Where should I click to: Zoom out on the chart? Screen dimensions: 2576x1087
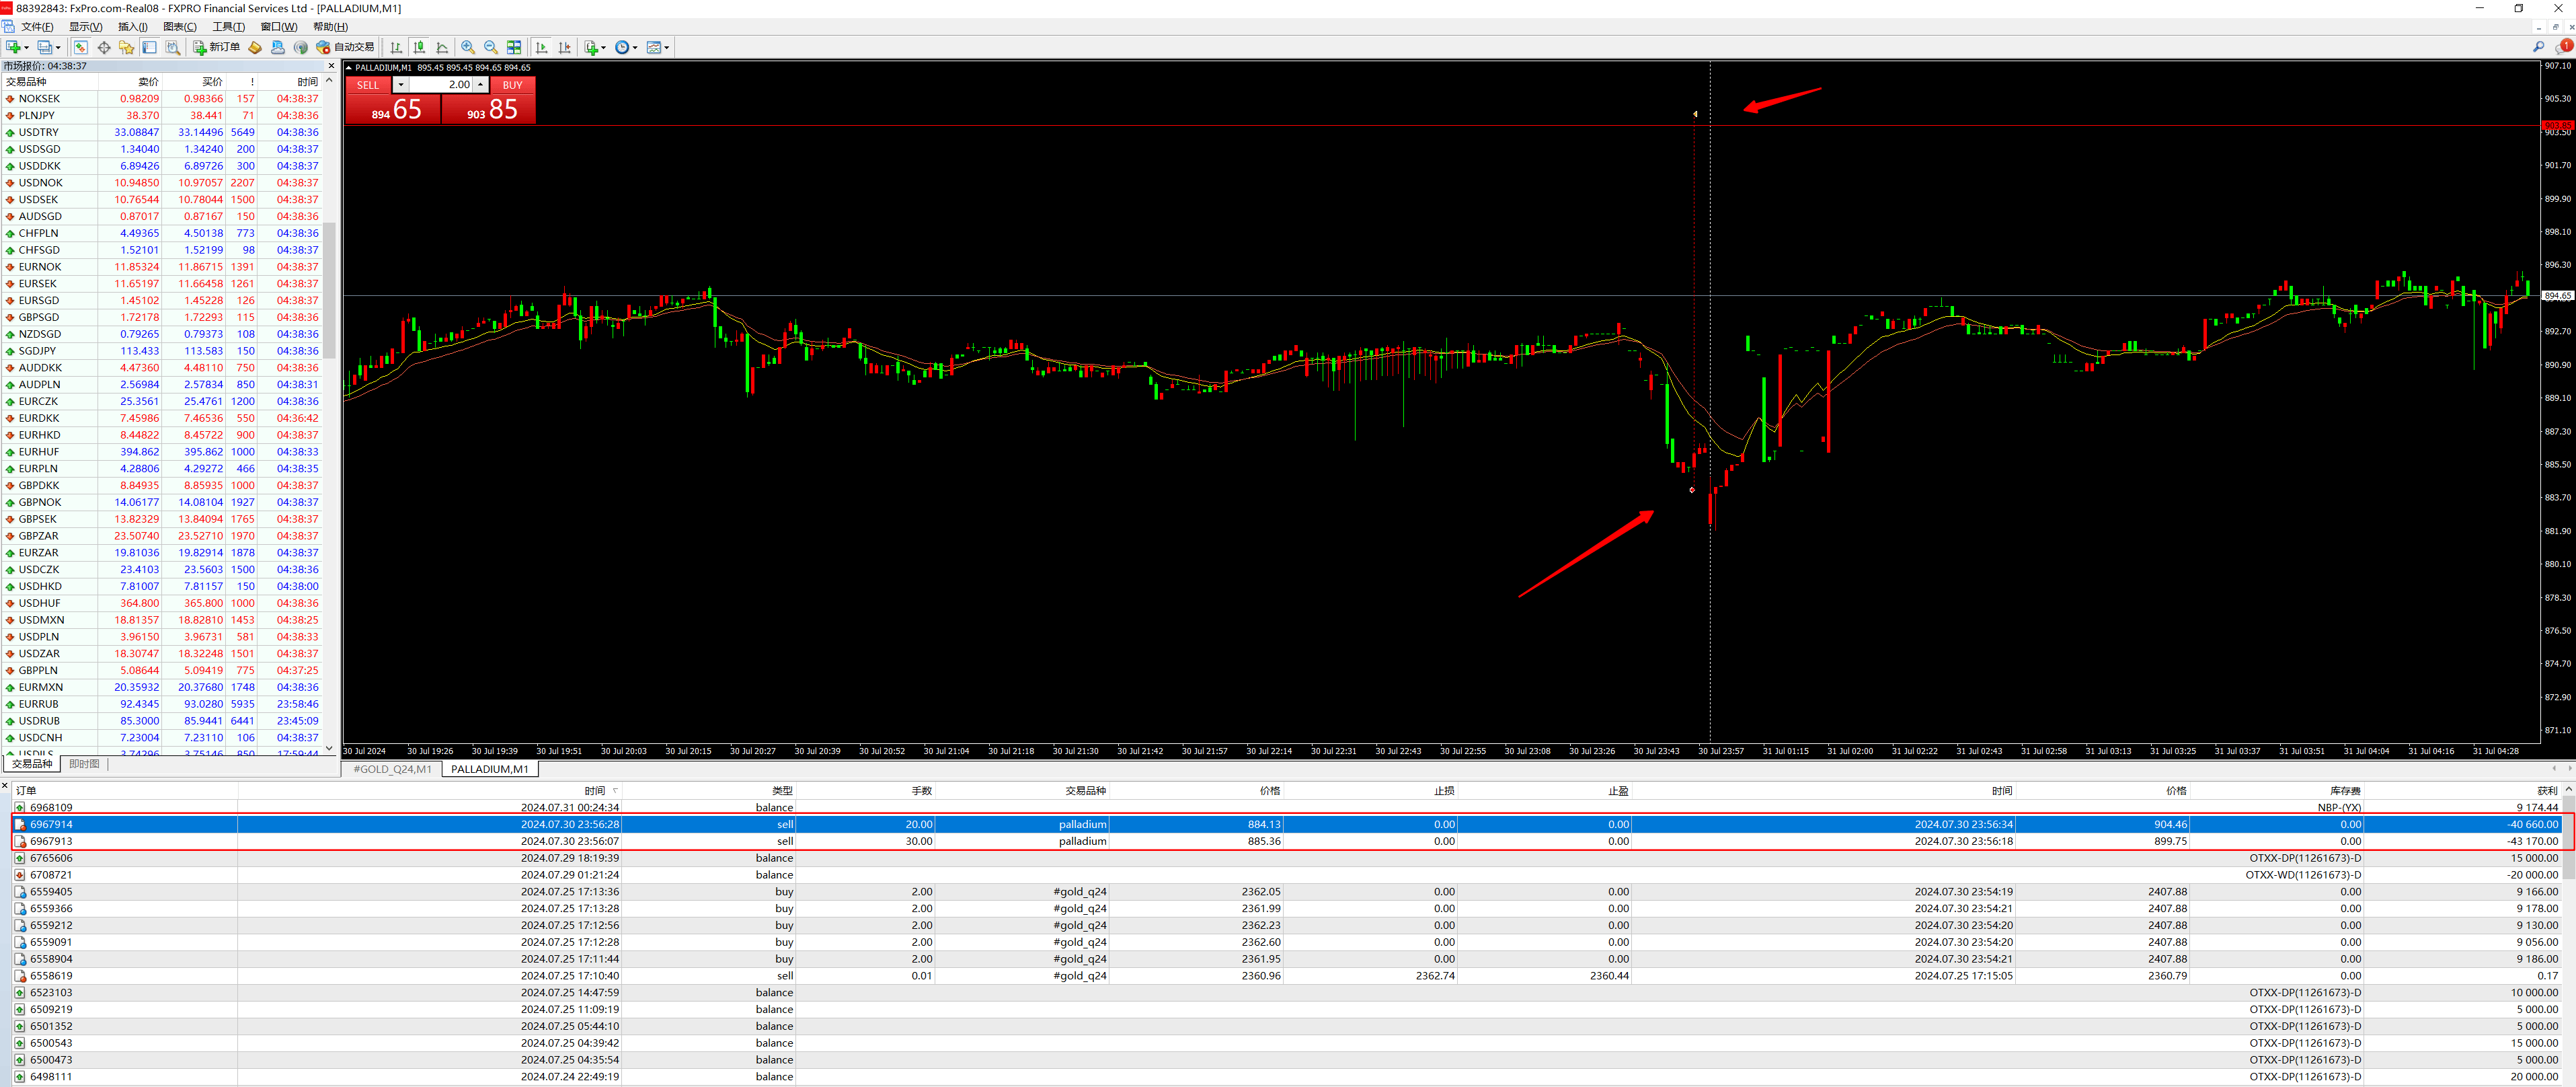pyautogui.click(x=490, y=47)
